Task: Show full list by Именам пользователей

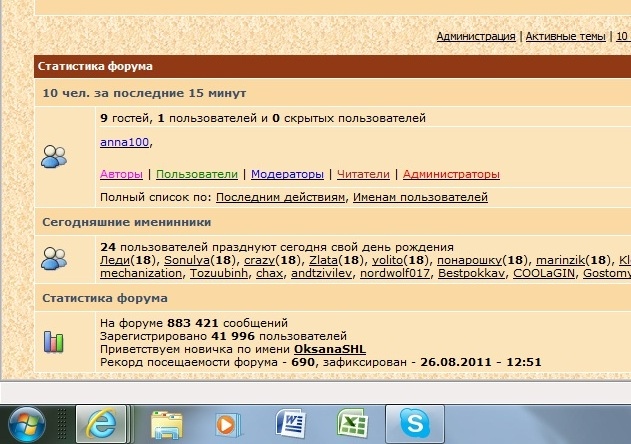Action: [421, 198]
